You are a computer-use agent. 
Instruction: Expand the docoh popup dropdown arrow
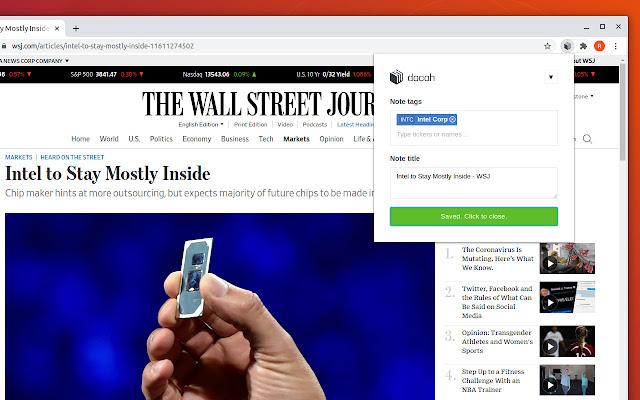point(551,77)
